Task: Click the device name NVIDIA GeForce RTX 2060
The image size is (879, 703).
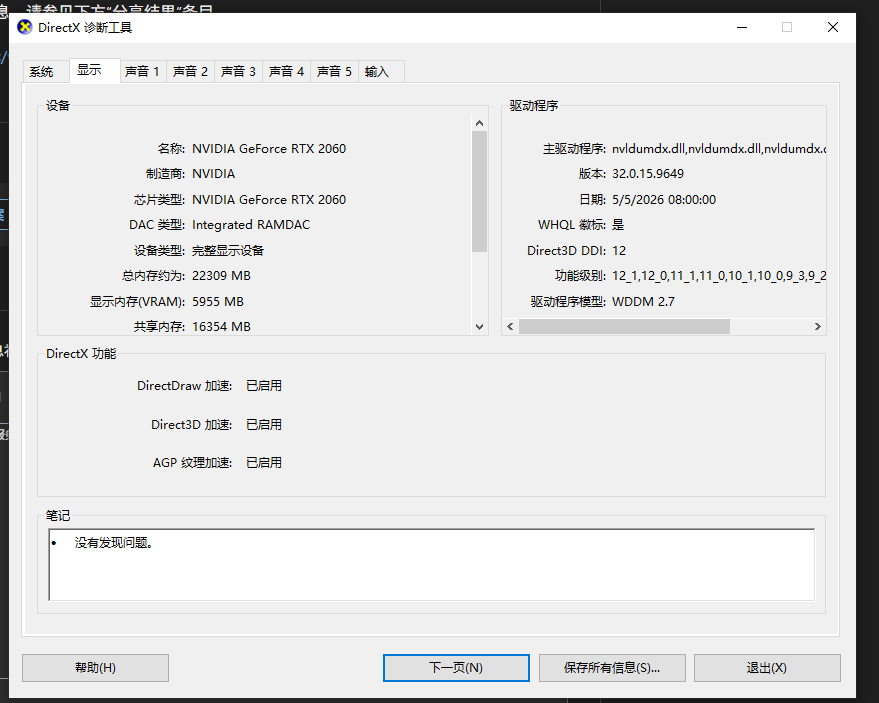Action: [x=269, y=149]
